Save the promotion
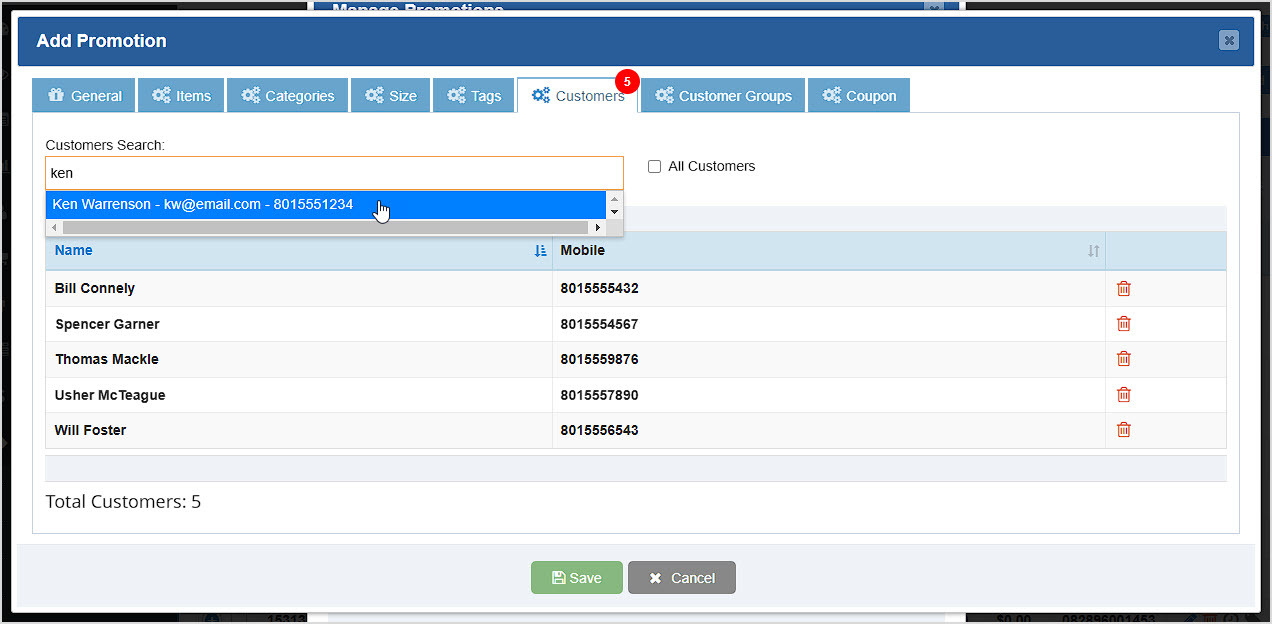1272x624 pixels. click(576, 577)
